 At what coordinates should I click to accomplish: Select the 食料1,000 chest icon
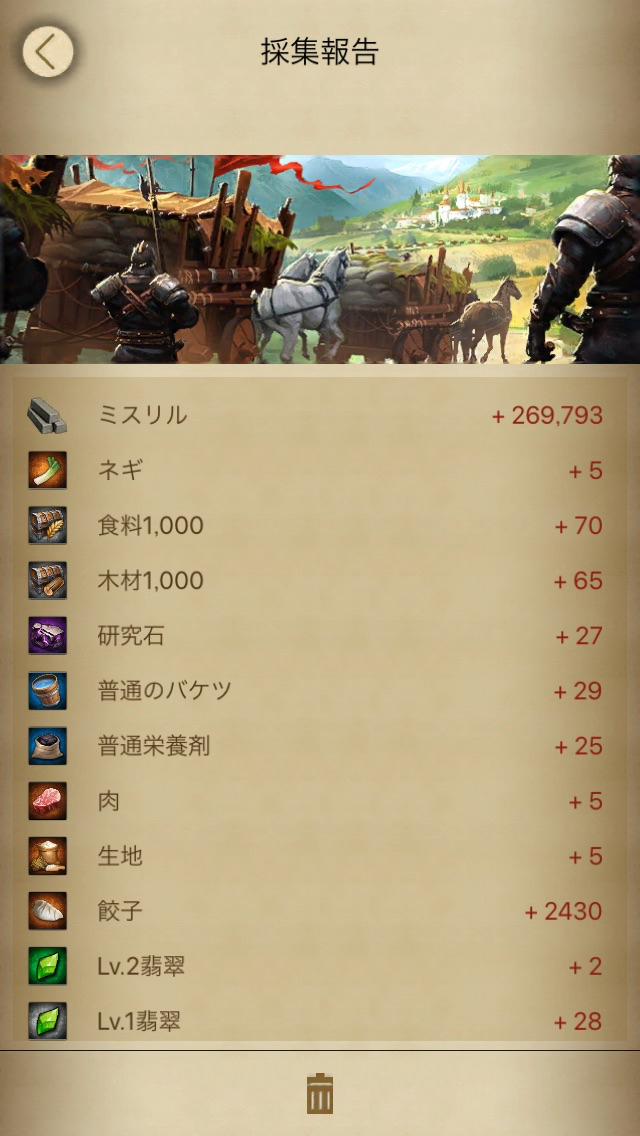point(47,526)
